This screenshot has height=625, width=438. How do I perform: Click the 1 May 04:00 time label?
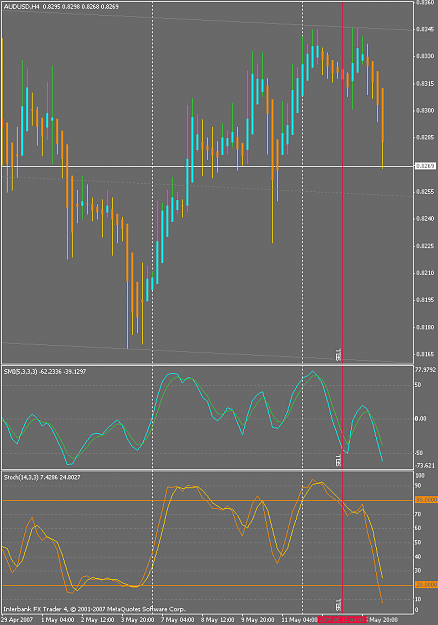pos(57,620)
